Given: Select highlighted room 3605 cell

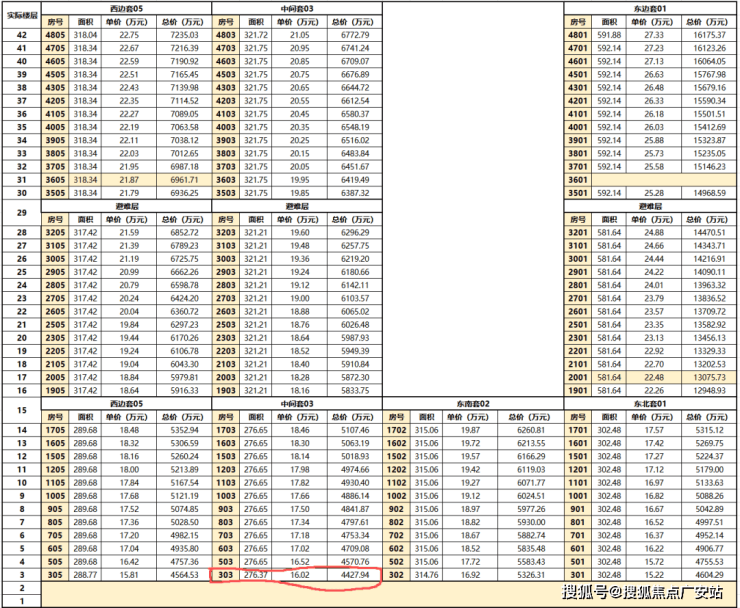Looking at the screenshot, I should (x=55, y=180).
